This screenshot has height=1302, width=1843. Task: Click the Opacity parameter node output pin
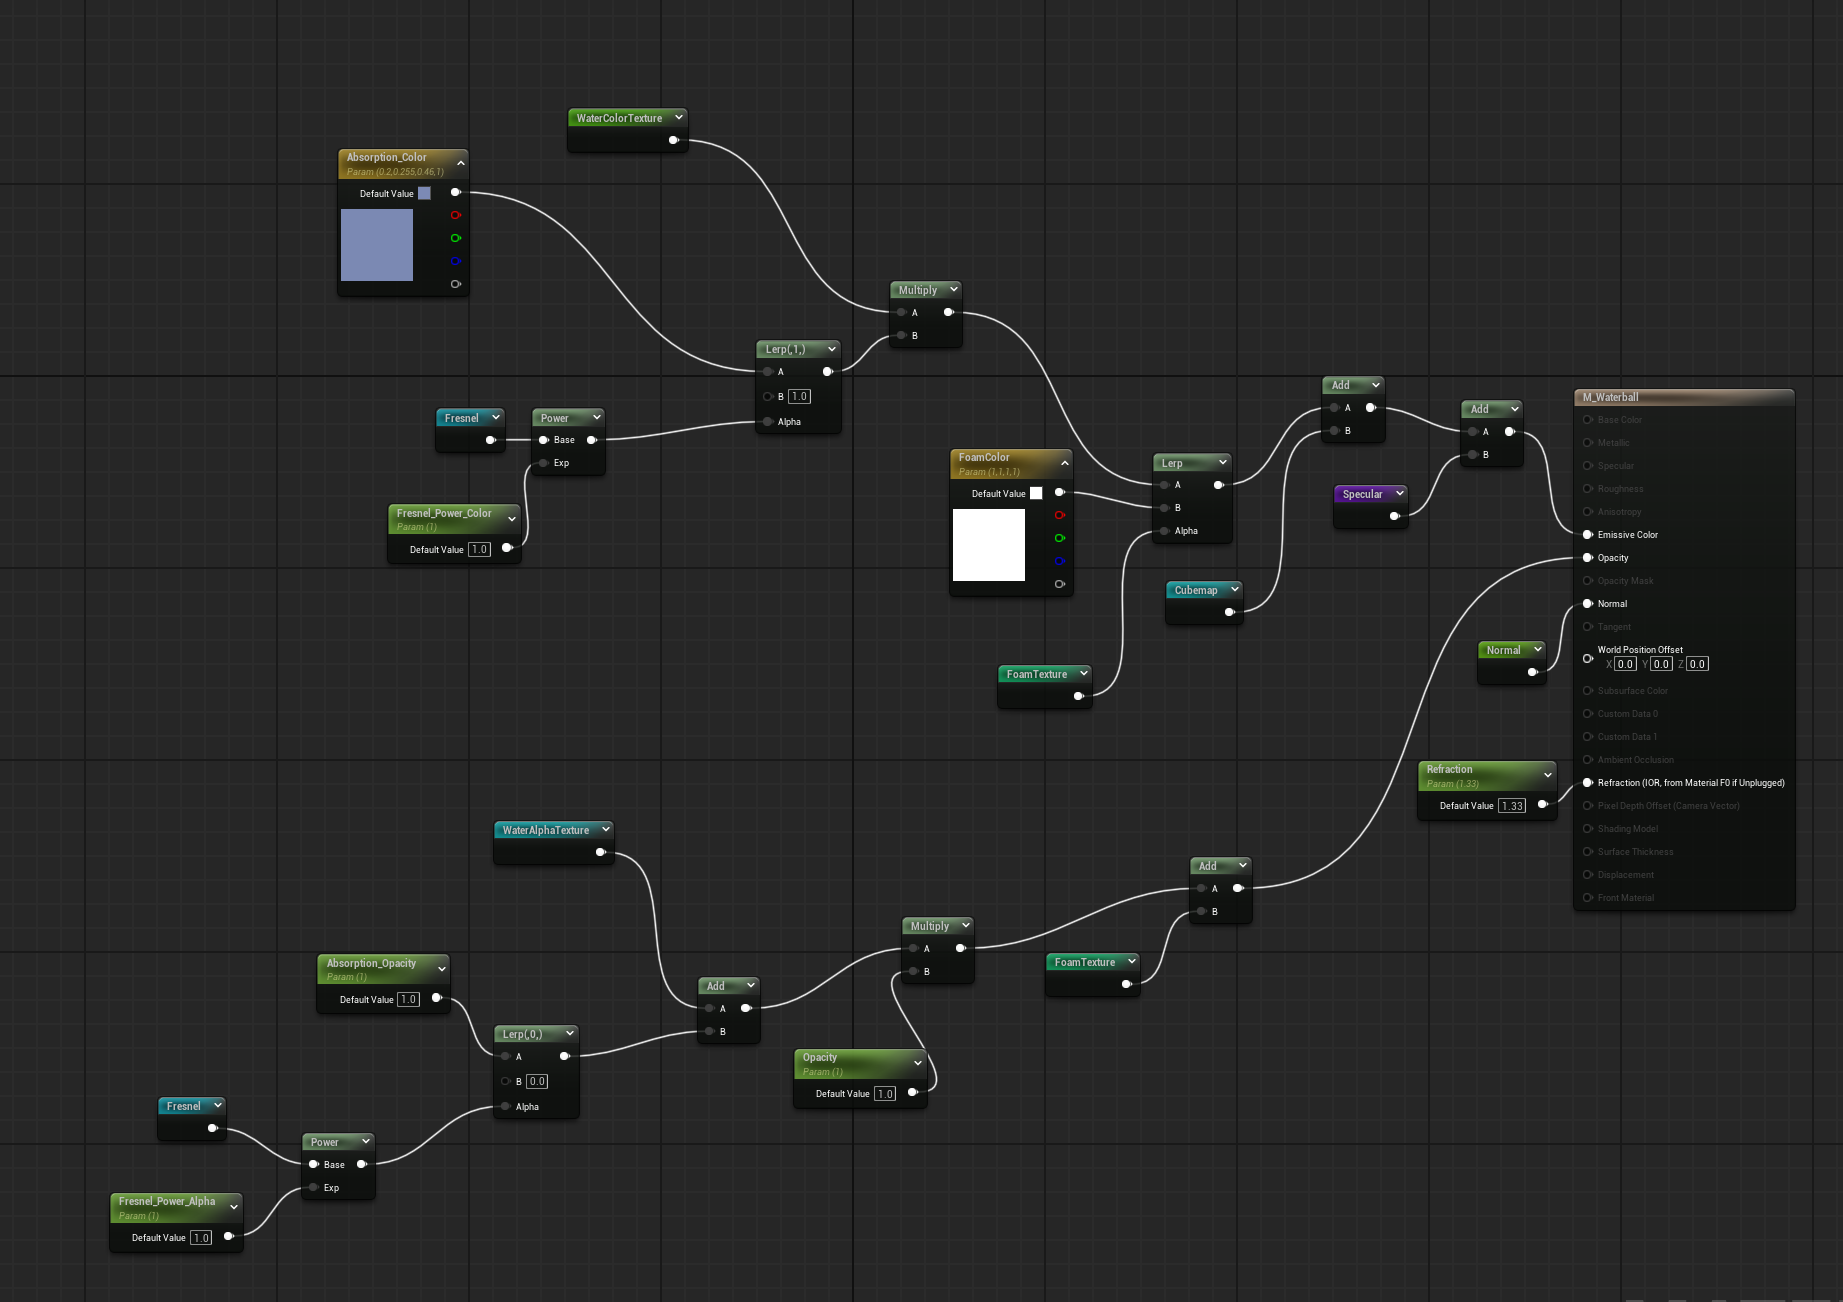tap(913, 1092)
